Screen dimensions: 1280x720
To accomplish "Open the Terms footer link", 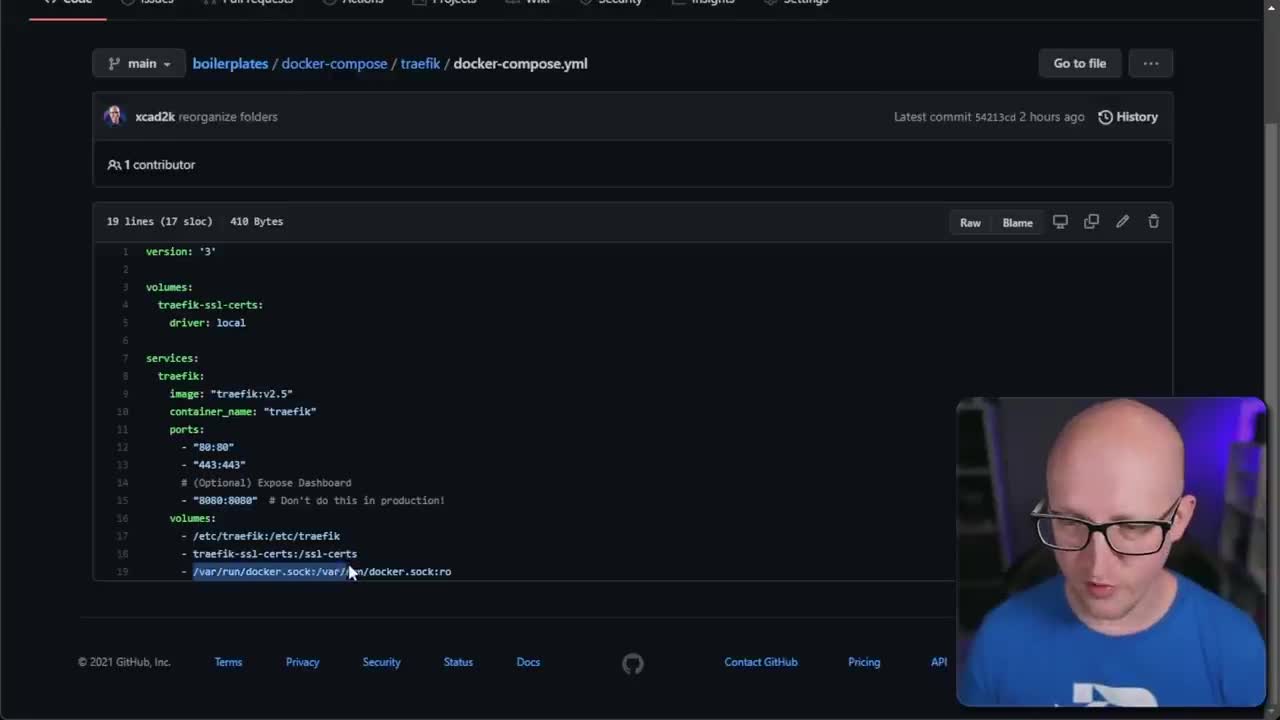I will 228,662.
